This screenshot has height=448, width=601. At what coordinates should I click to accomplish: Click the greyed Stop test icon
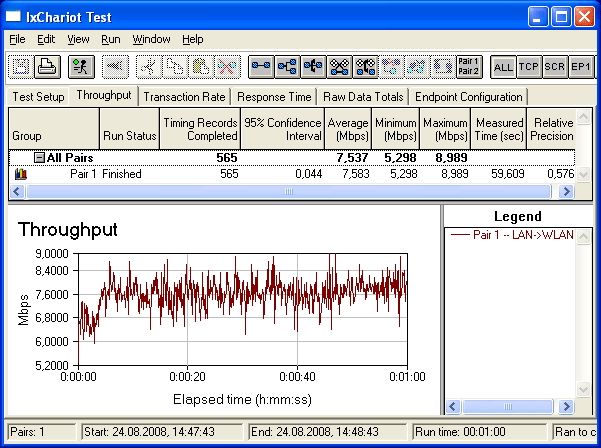(115, 67)
